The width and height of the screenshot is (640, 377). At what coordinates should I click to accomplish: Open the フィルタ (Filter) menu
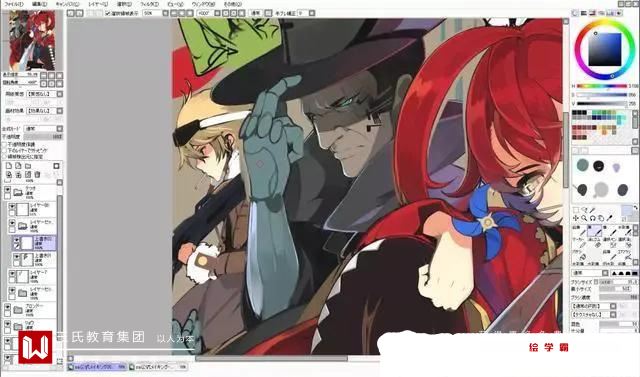coord(149,4)
